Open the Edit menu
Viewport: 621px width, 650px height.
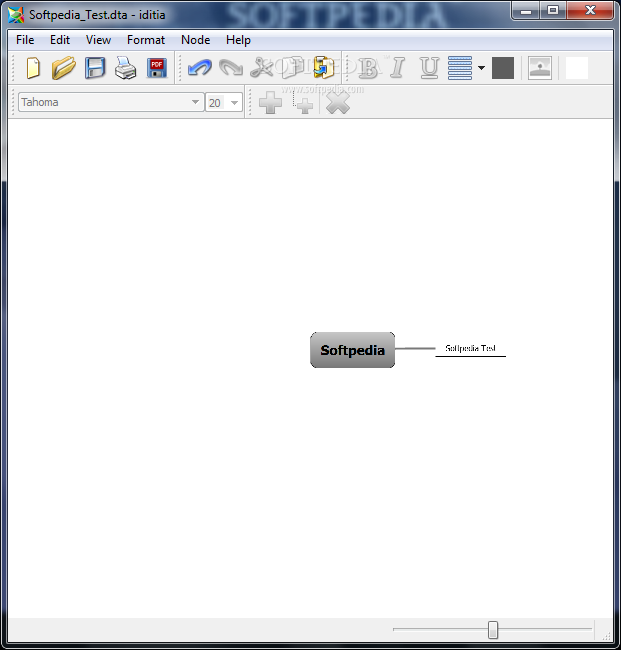click(x=60, y=40)
